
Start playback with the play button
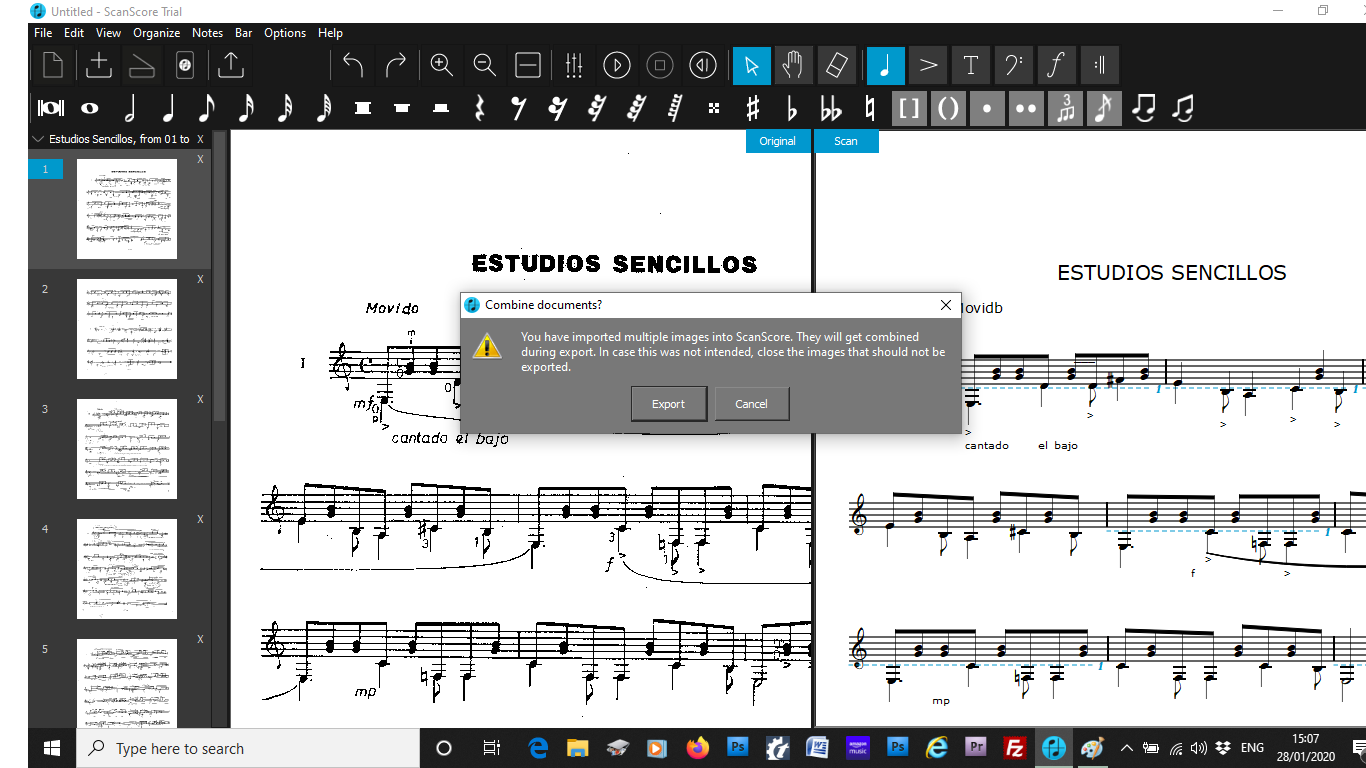tap(617, 66)
